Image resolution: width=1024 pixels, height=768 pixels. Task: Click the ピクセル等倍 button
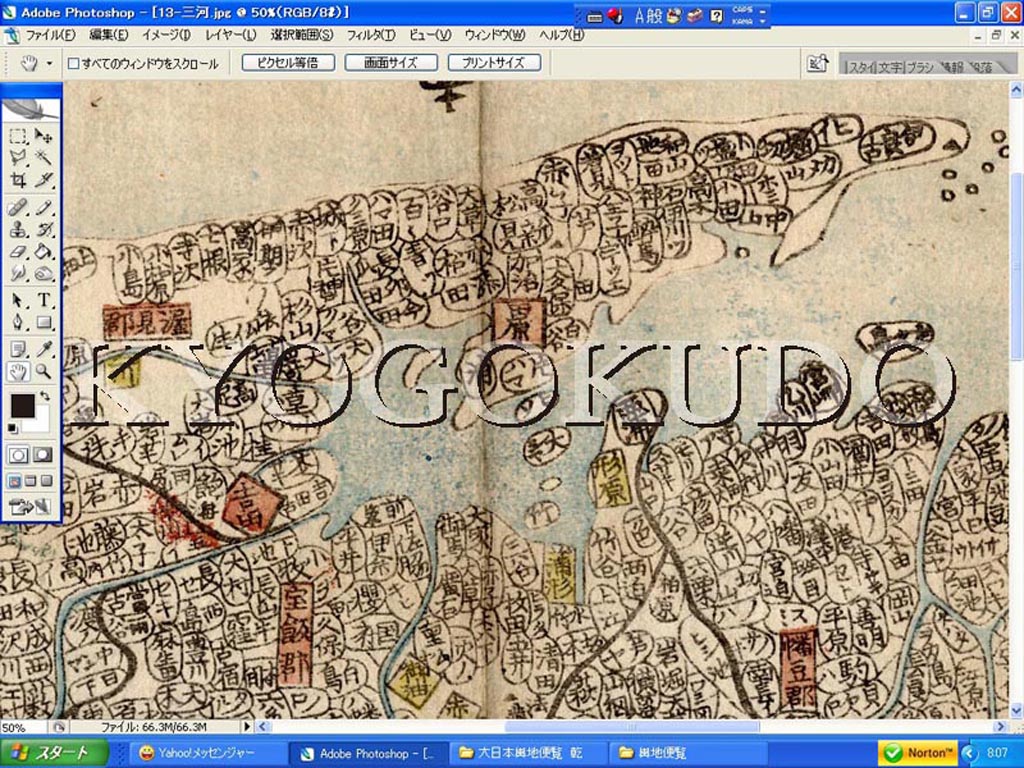point(288,63)
